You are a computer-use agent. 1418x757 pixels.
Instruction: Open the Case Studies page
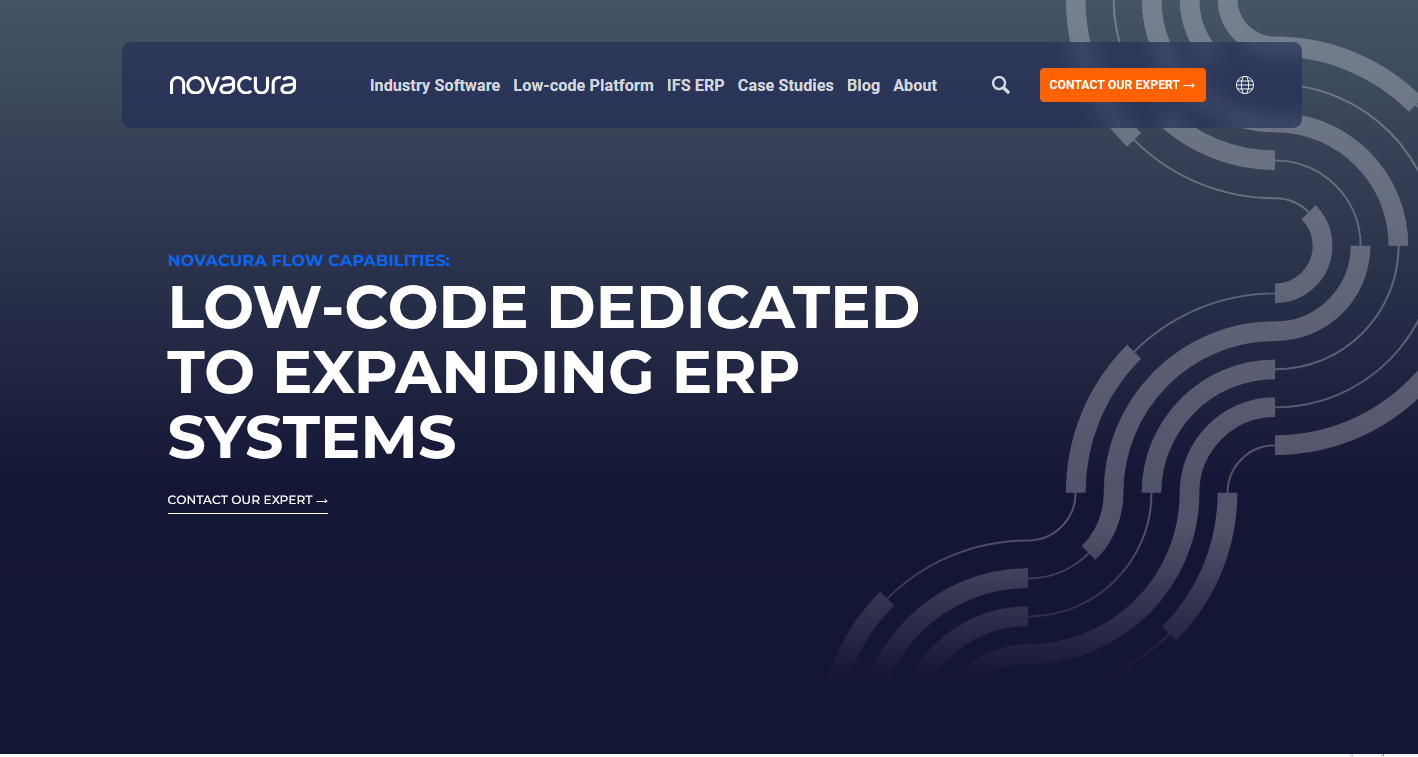click(x=785, y=85)
